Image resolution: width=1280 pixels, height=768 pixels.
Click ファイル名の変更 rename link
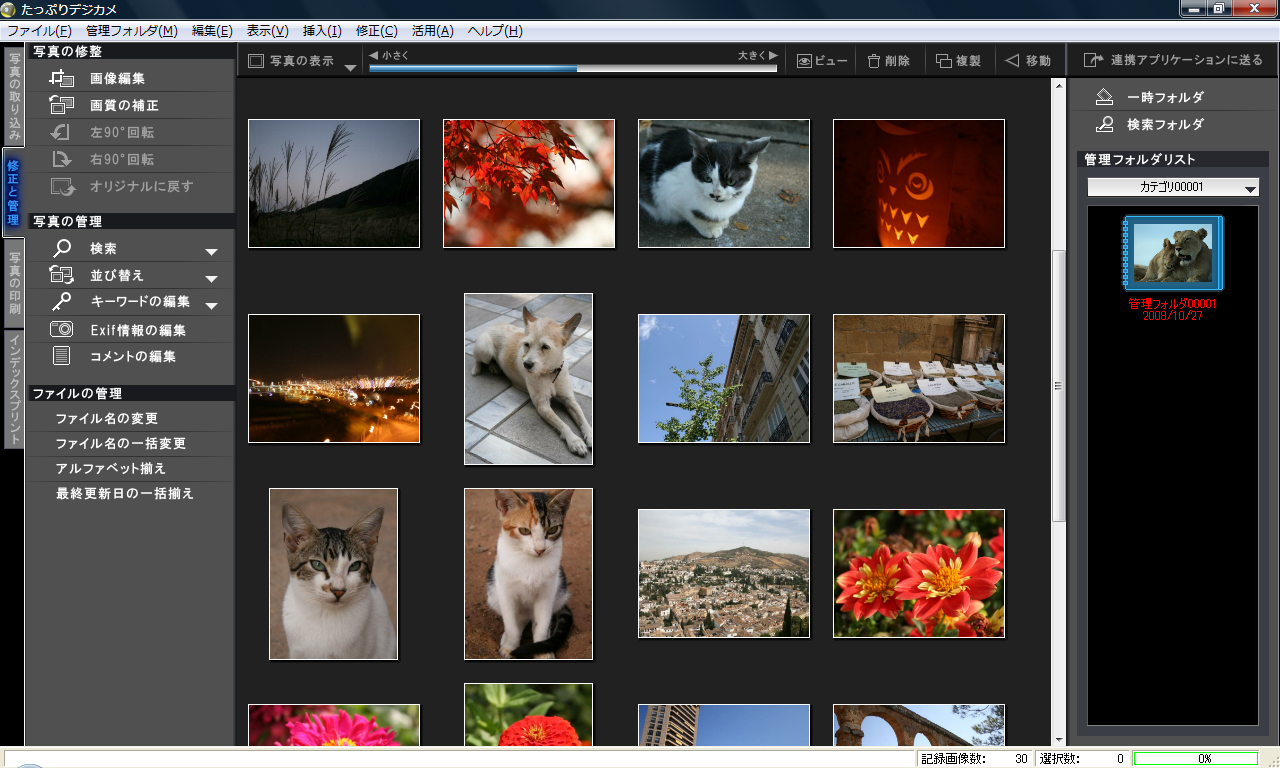[x=107, y=419]
